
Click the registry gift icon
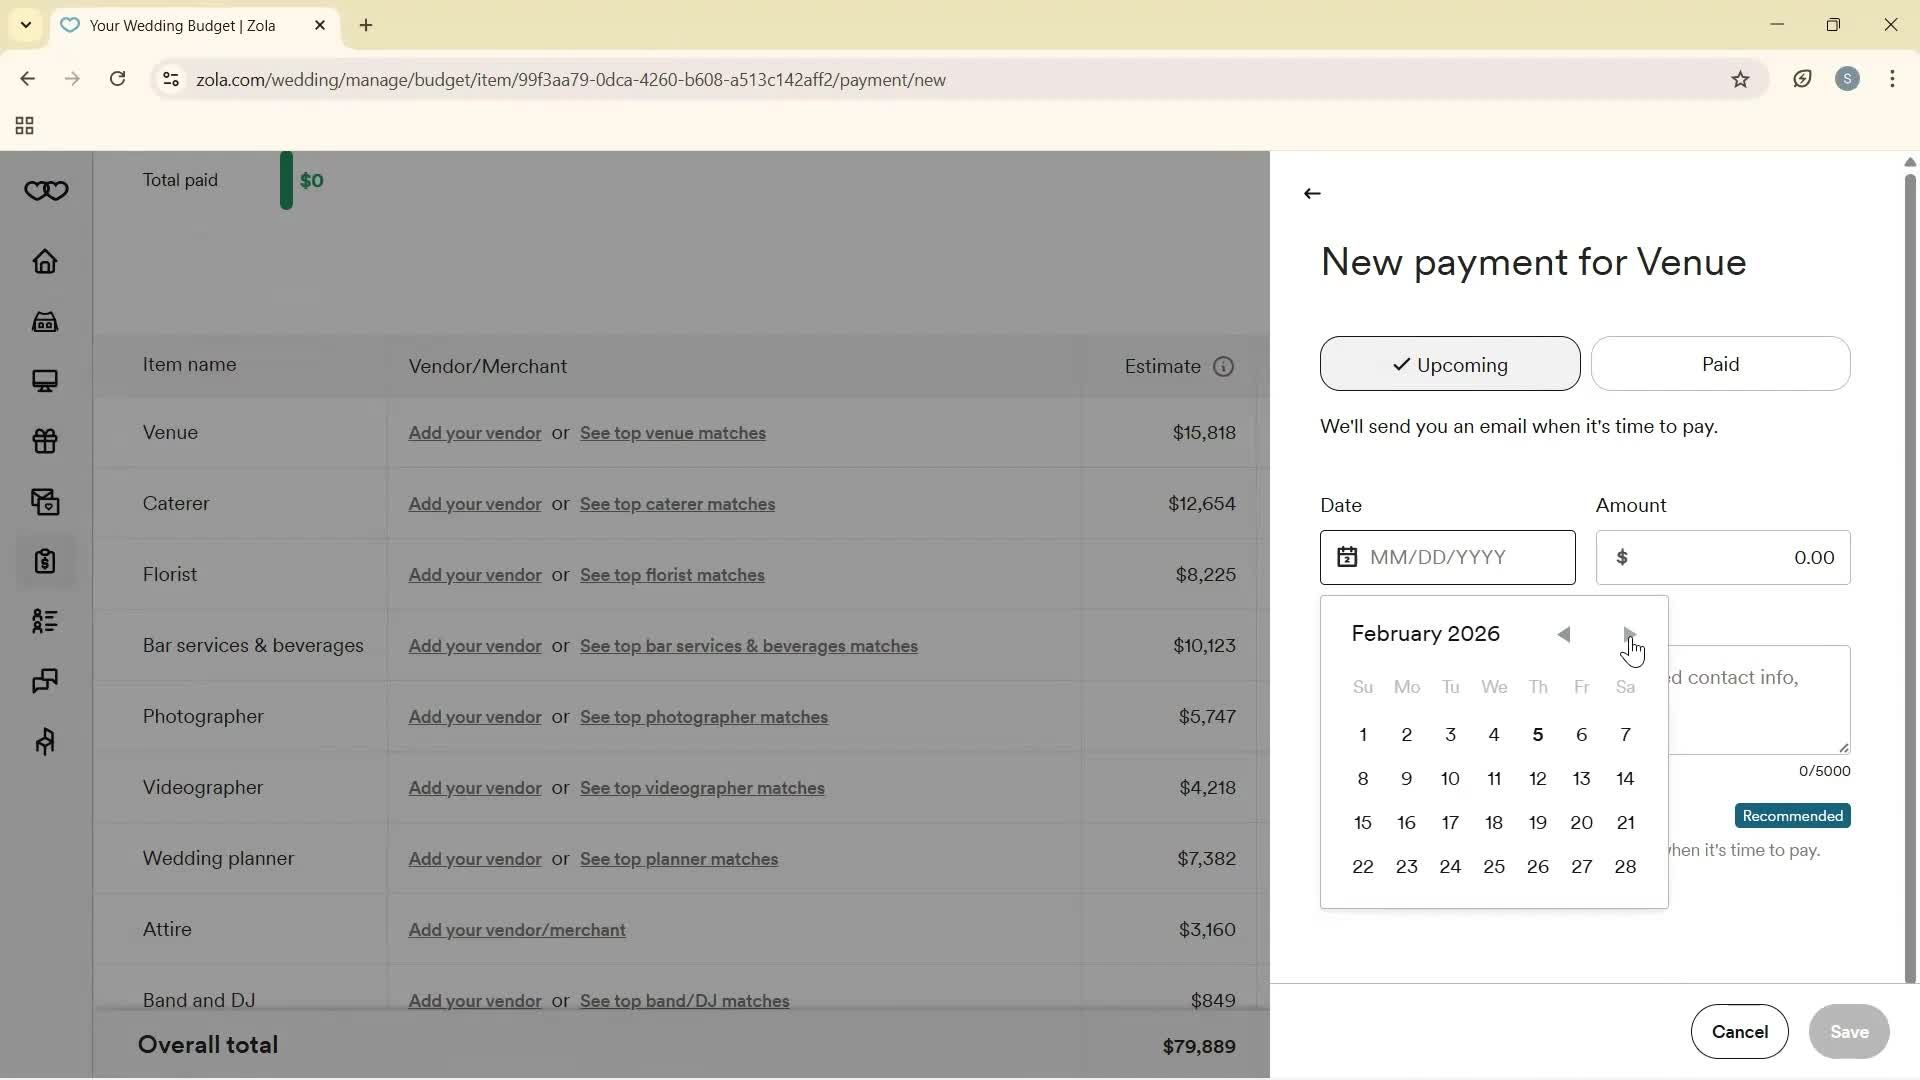(45, 442)
